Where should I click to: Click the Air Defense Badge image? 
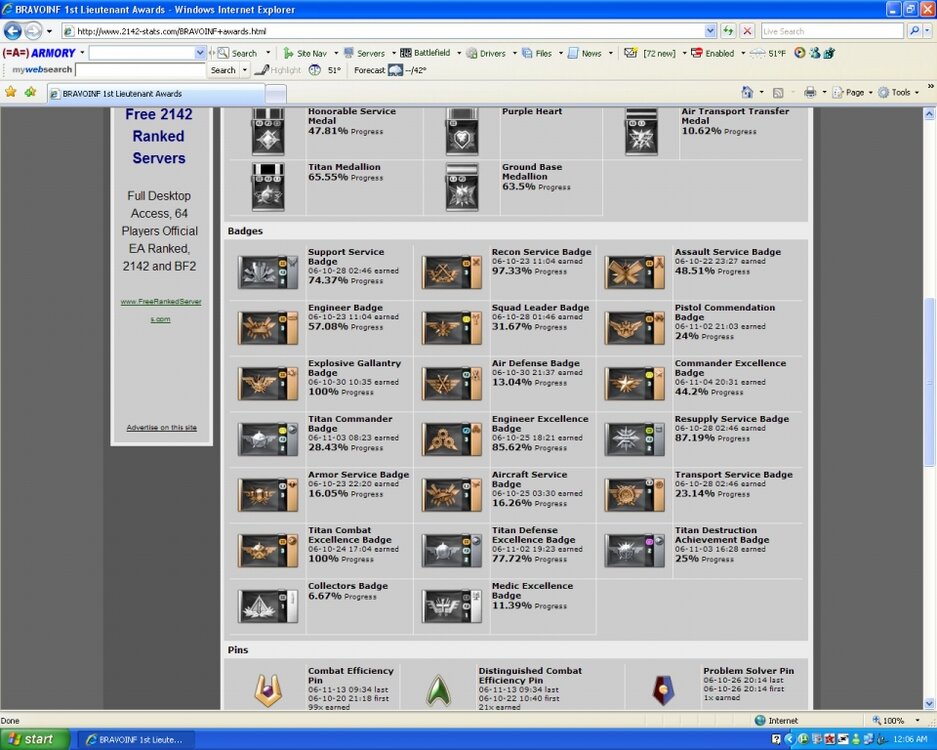click(x=451, y=383)
